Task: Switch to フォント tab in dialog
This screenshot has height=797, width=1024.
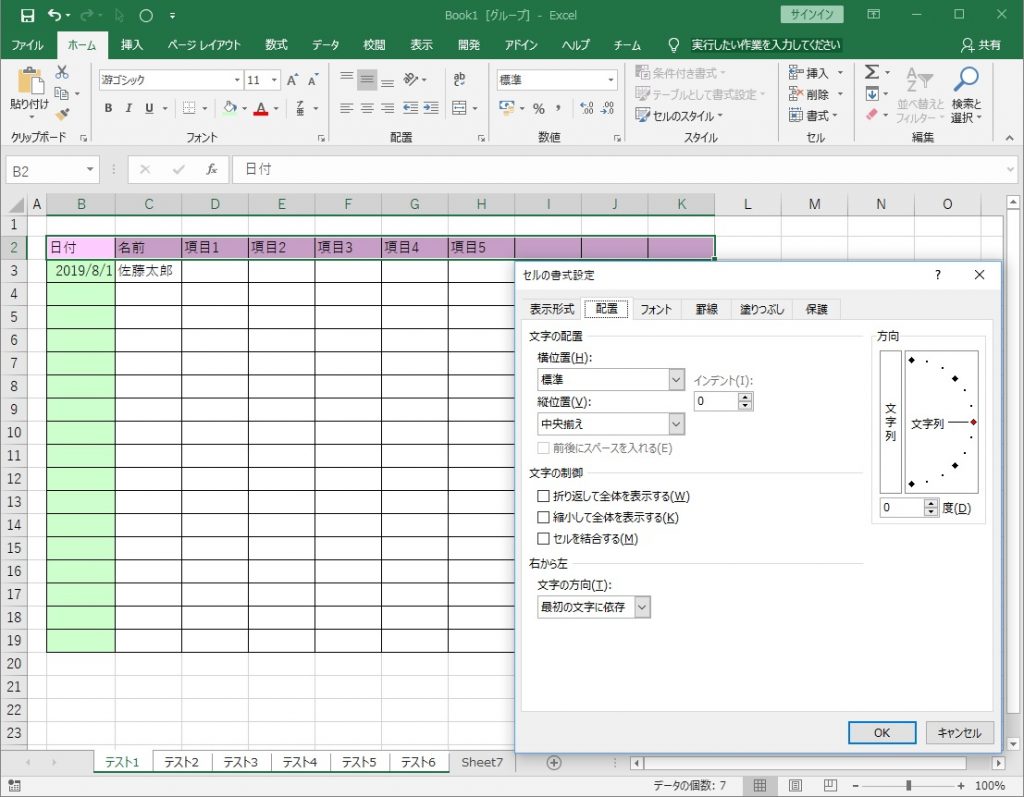Action: coord(656,309)
